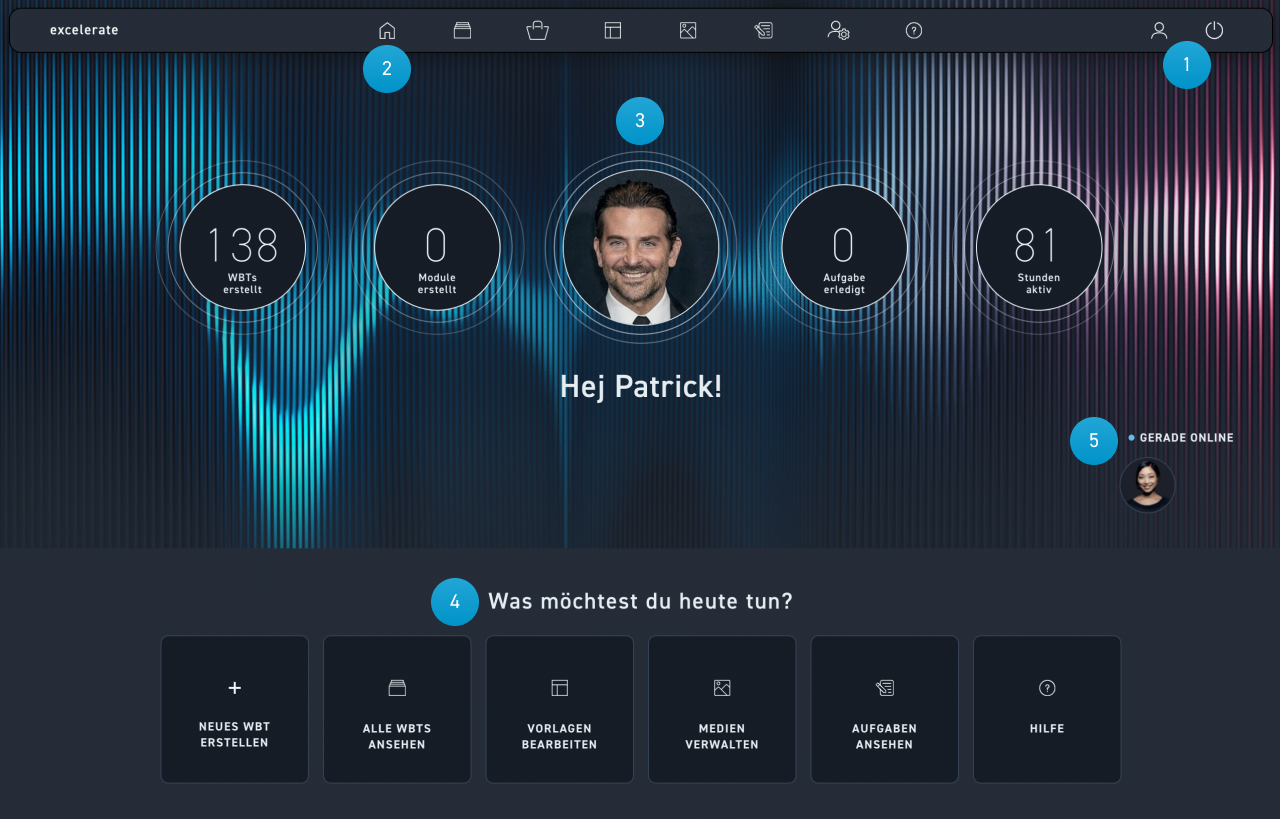
Task: Go to Home via top navigation icon
Action: (x=387, y=30)
